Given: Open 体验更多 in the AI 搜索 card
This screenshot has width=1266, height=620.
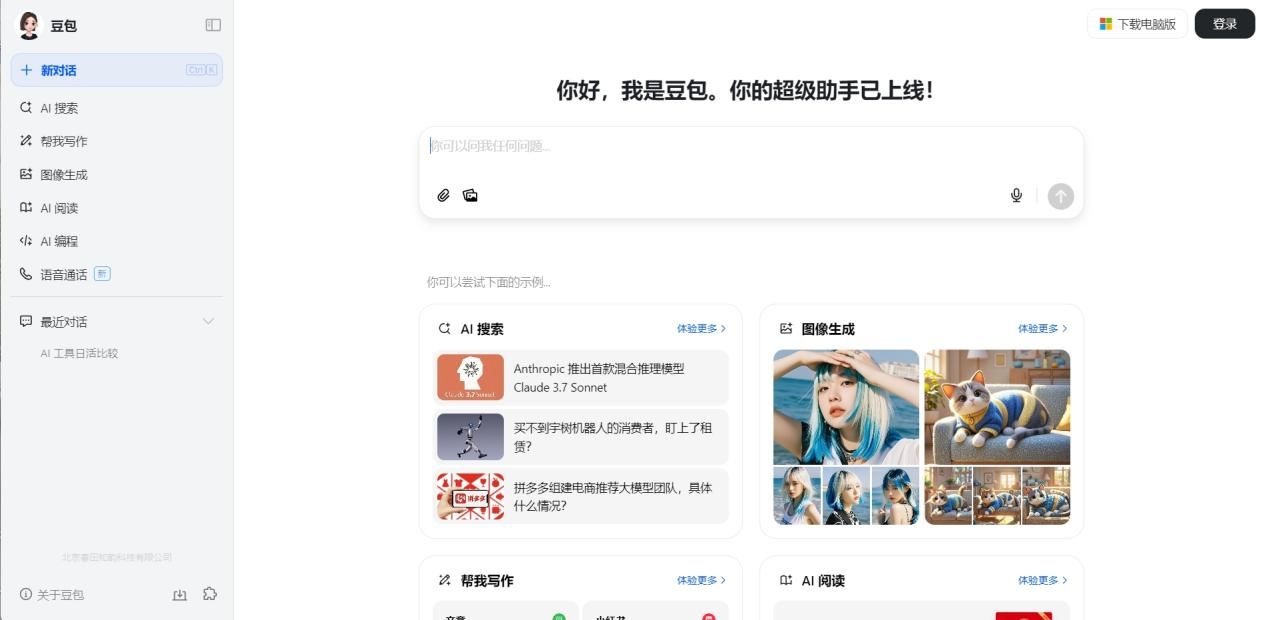Looking at the screenshot, I should click(701, 328).
